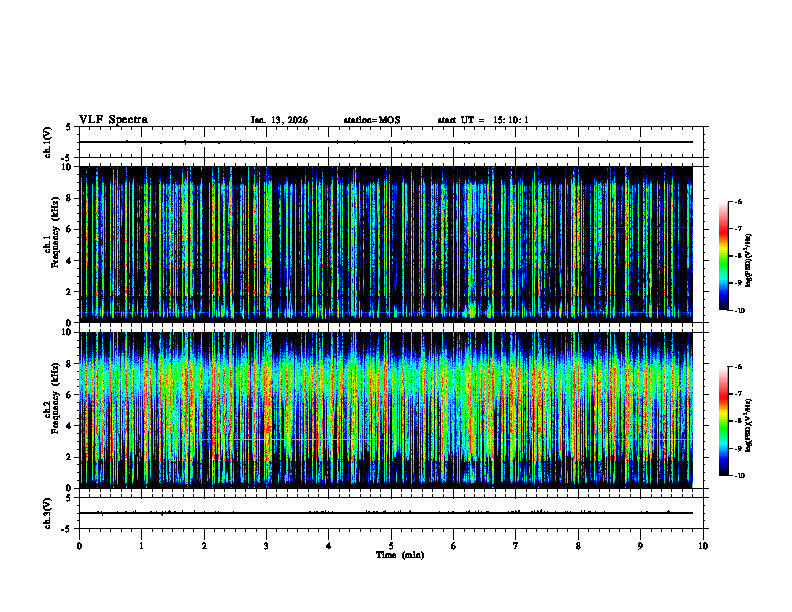The height and width of the screenshot is (612, 792).
Task: Click the ch.1 color scale "-7" label
Action: [738, 229]
